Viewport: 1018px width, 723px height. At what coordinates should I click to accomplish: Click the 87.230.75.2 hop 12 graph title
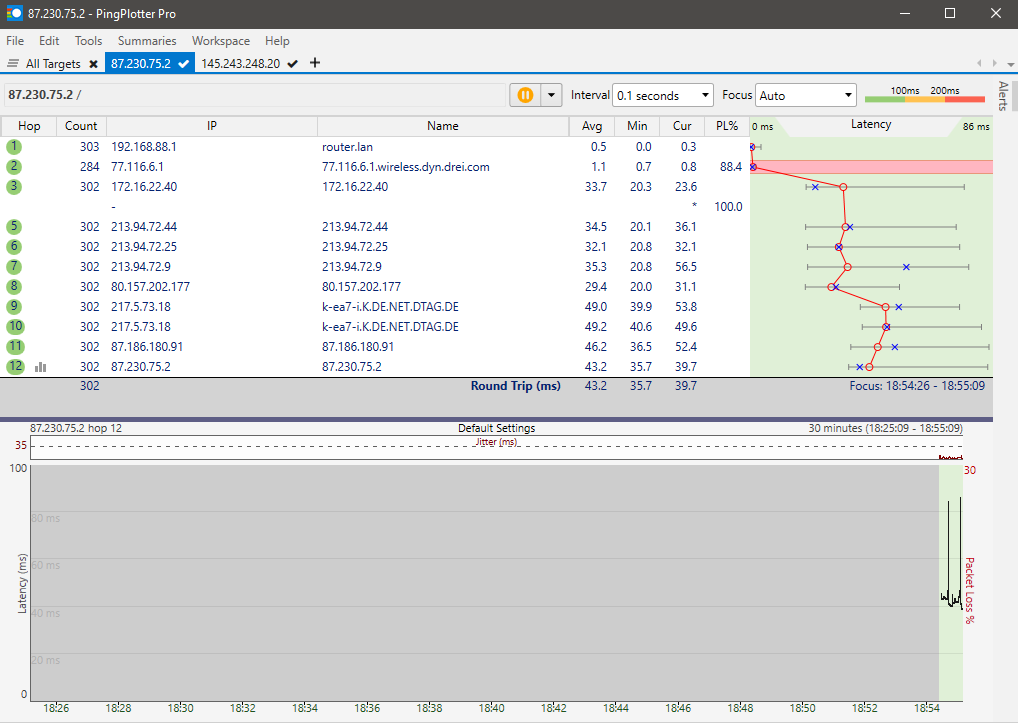76,428
